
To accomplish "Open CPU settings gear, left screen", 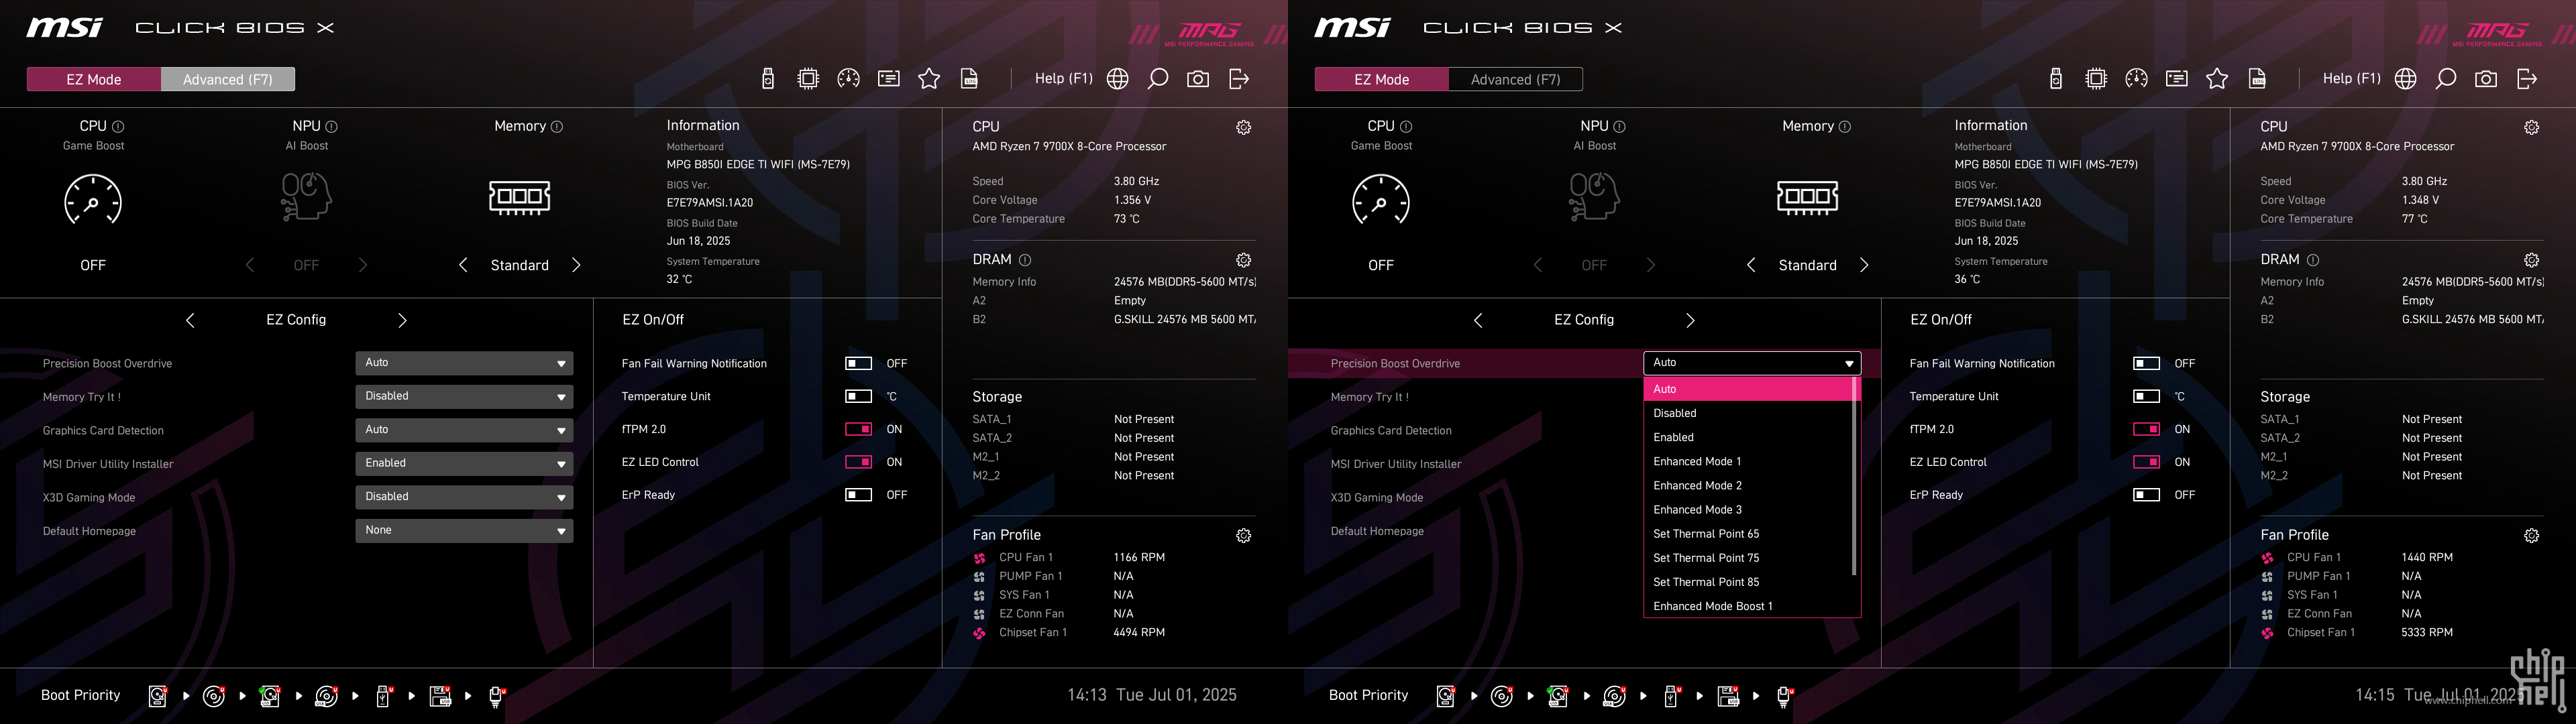I will [1244, 127].
